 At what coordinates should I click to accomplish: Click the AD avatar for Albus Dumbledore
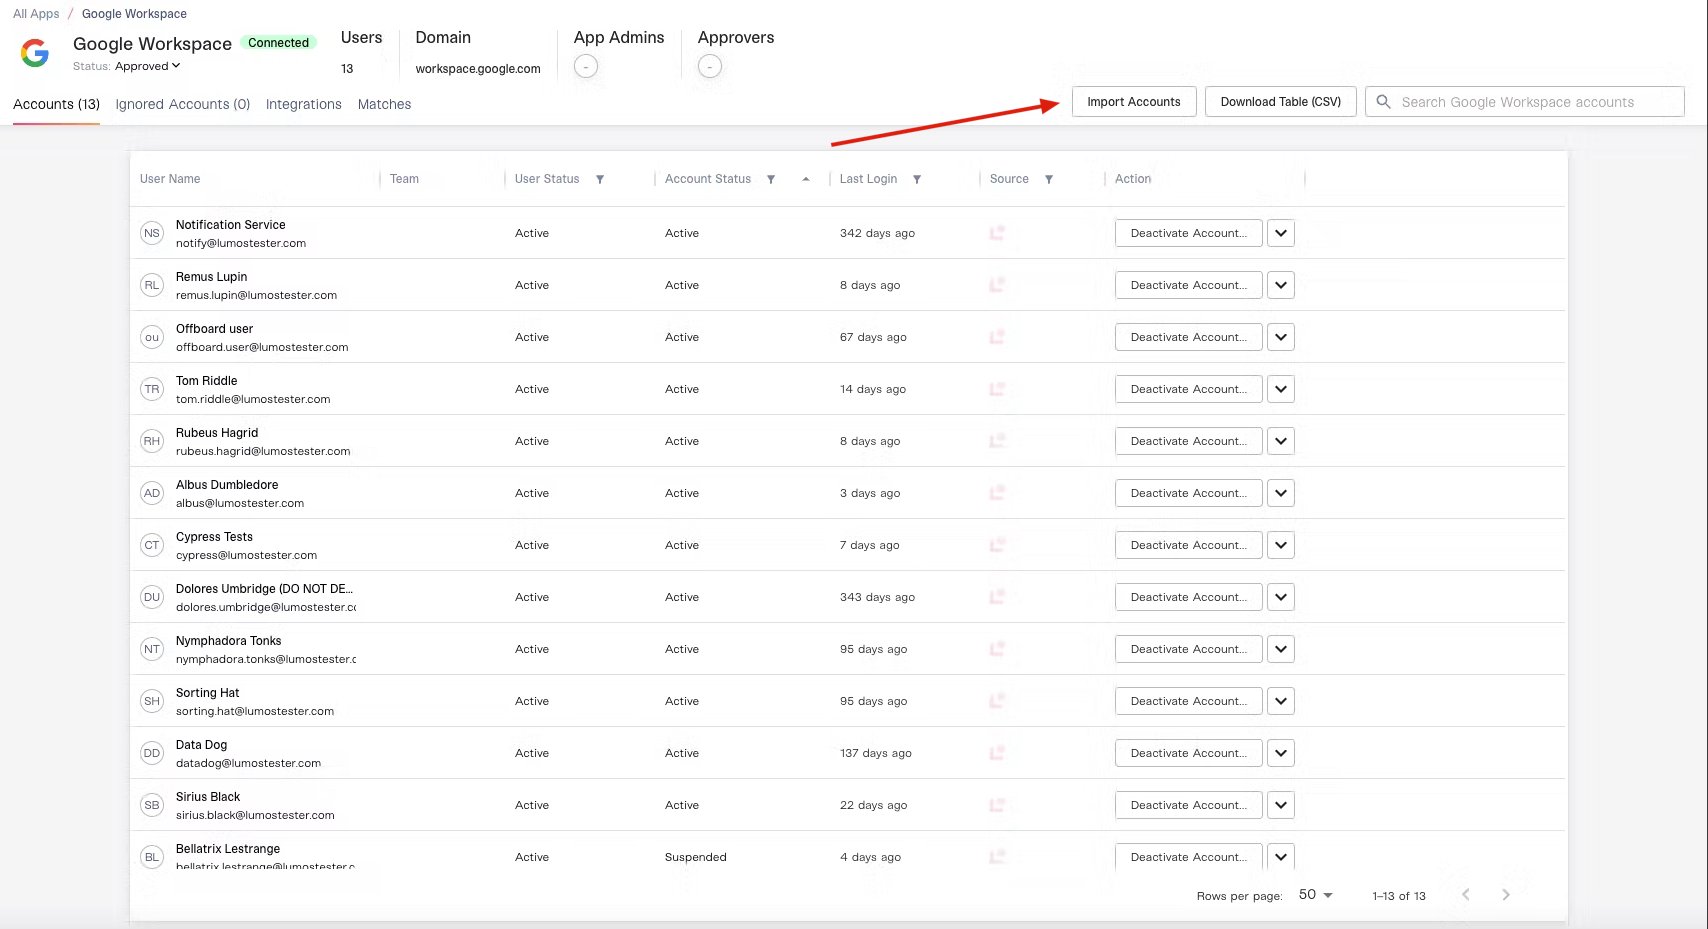point(152,493)
